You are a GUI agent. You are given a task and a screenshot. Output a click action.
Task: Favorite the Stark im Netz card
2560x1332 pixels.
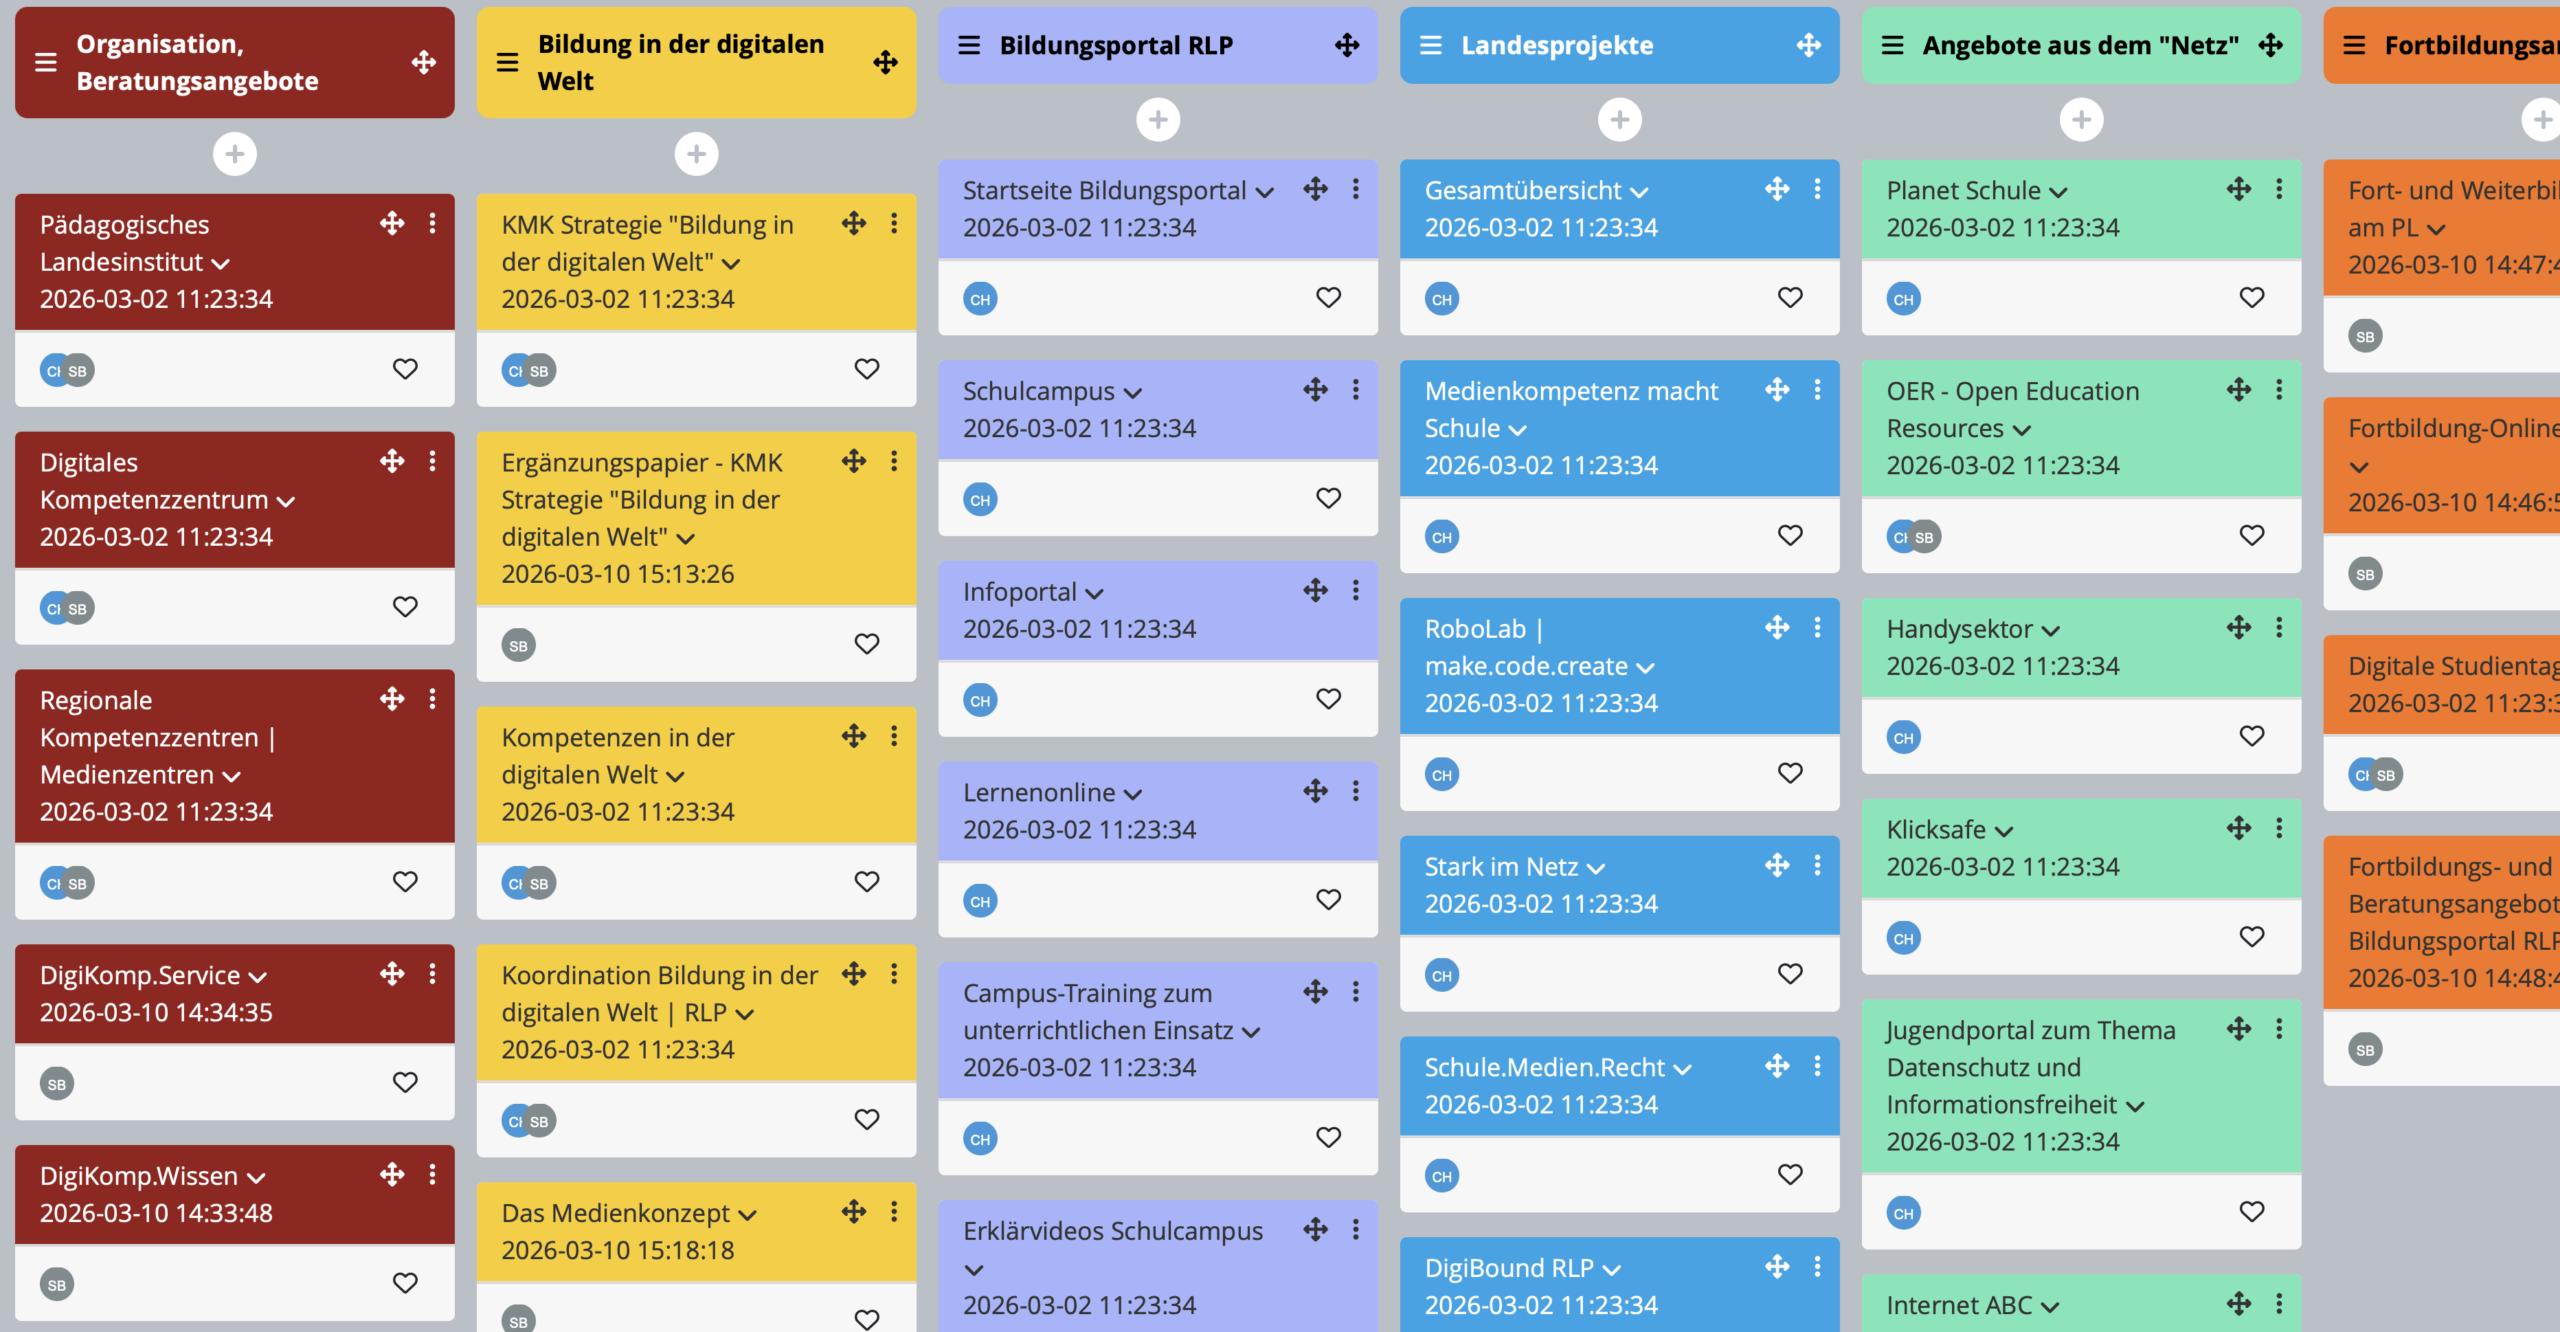coord(1790,974)
